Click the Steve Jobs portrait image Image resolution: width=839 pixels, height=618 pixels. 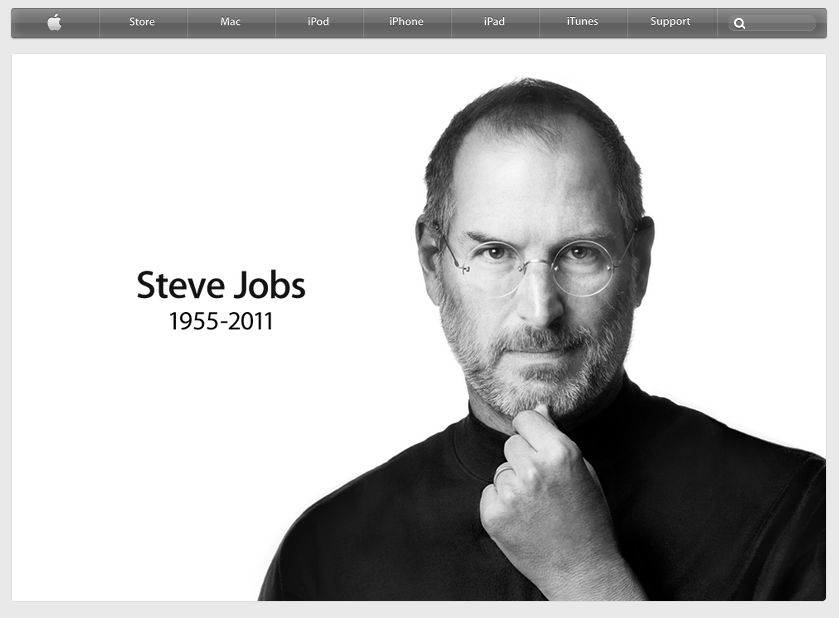coord(541,339)
